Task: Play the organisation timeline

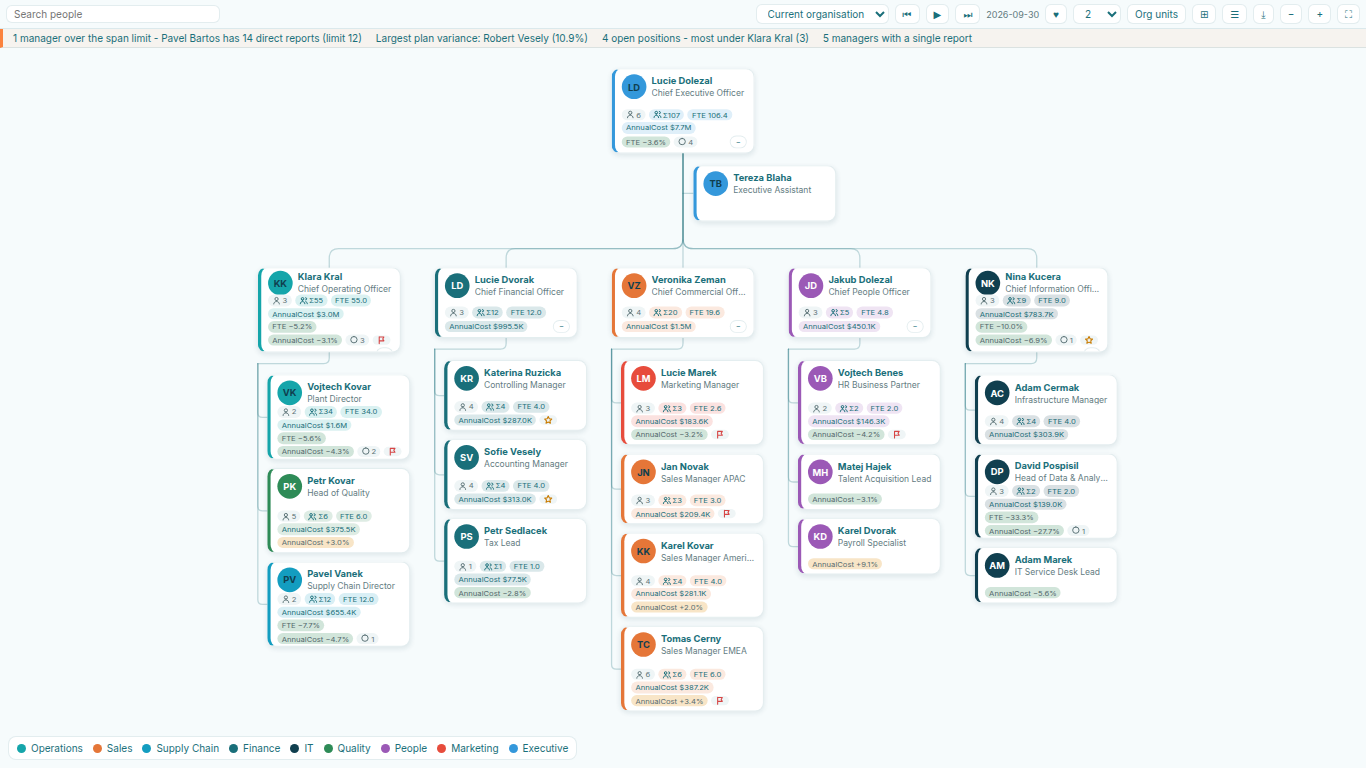Action: pos(937,14)
